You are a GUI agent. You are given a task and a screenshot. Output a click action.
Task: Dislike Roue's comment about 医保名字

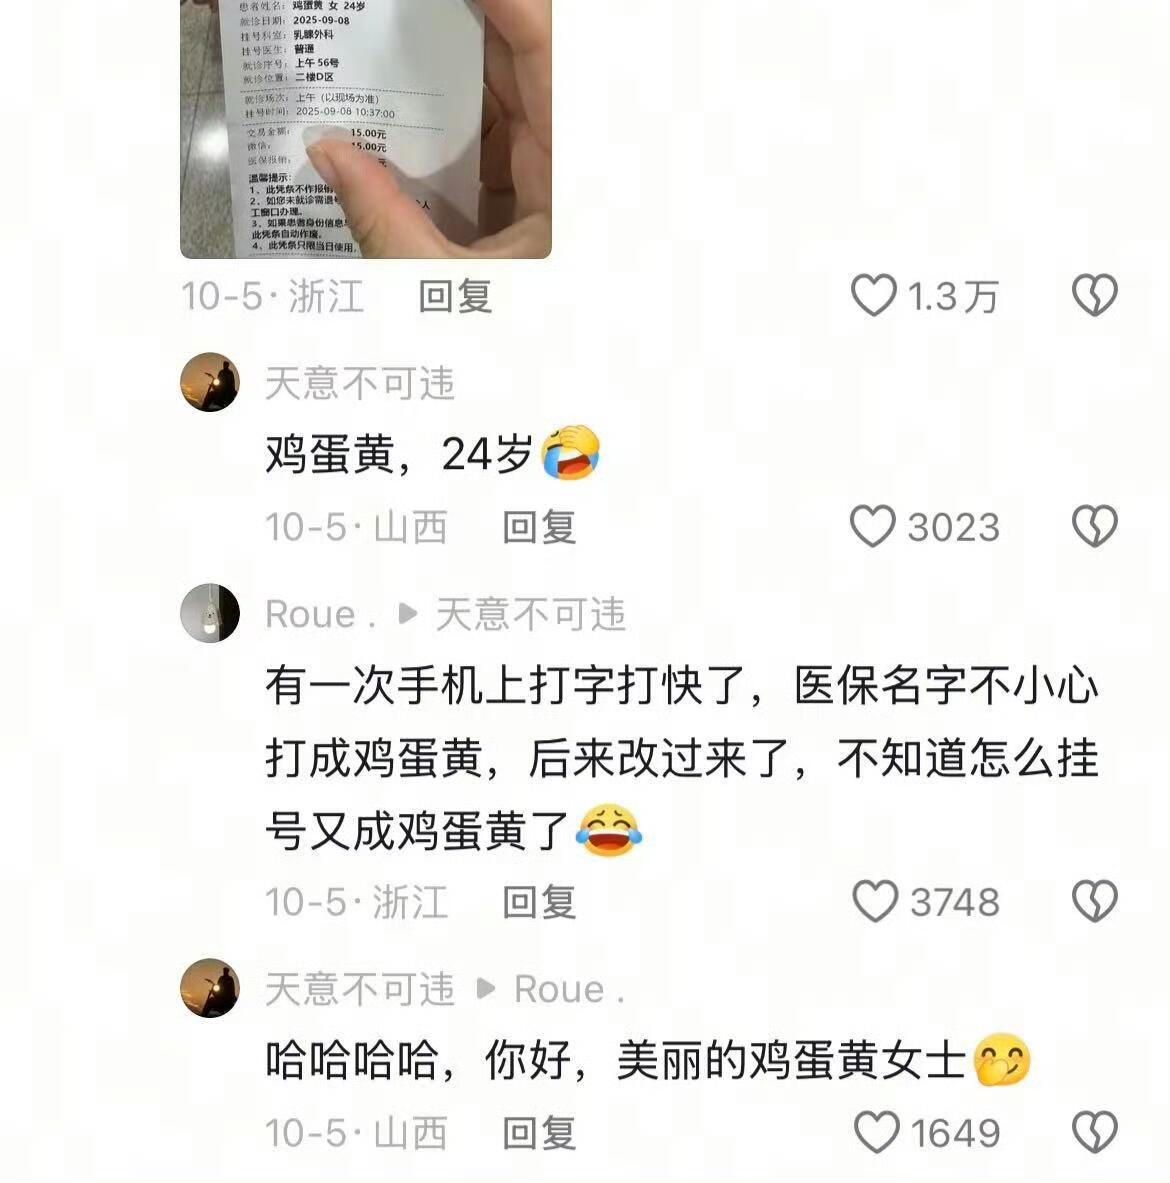click(1095, 901)
